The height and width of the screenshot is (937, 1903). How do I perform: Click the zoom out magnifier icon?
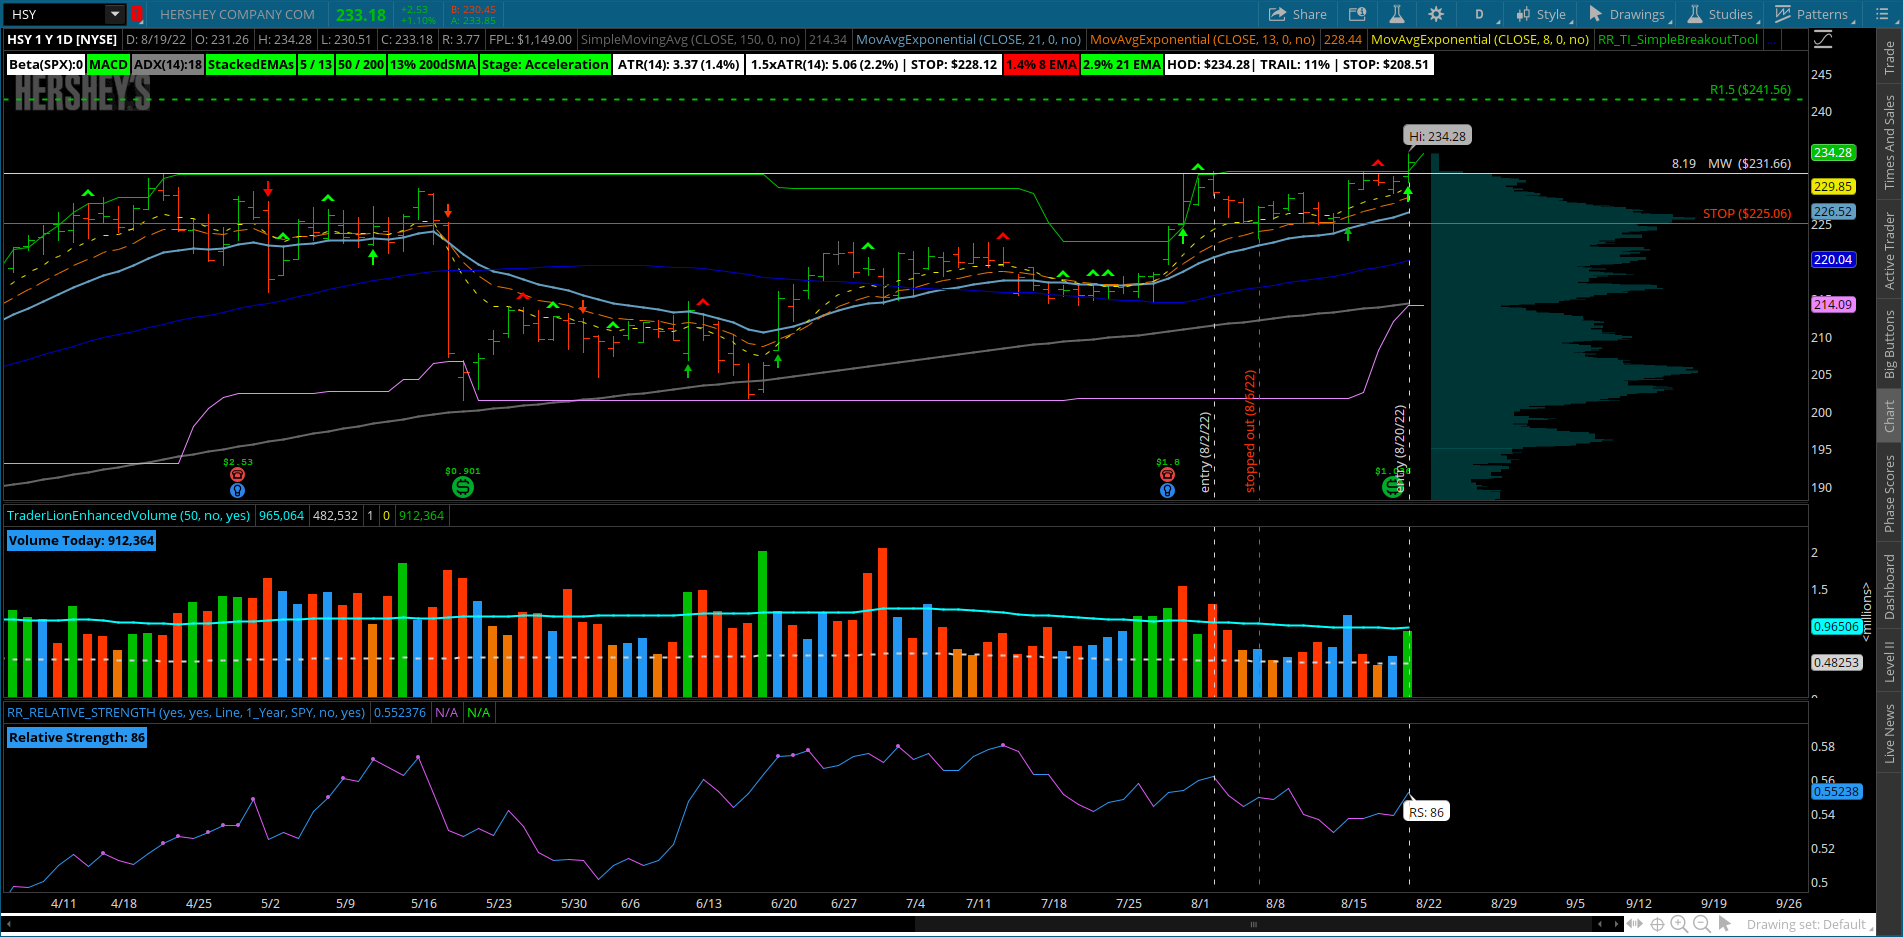pyautogui.click(x=1702, y=924)
